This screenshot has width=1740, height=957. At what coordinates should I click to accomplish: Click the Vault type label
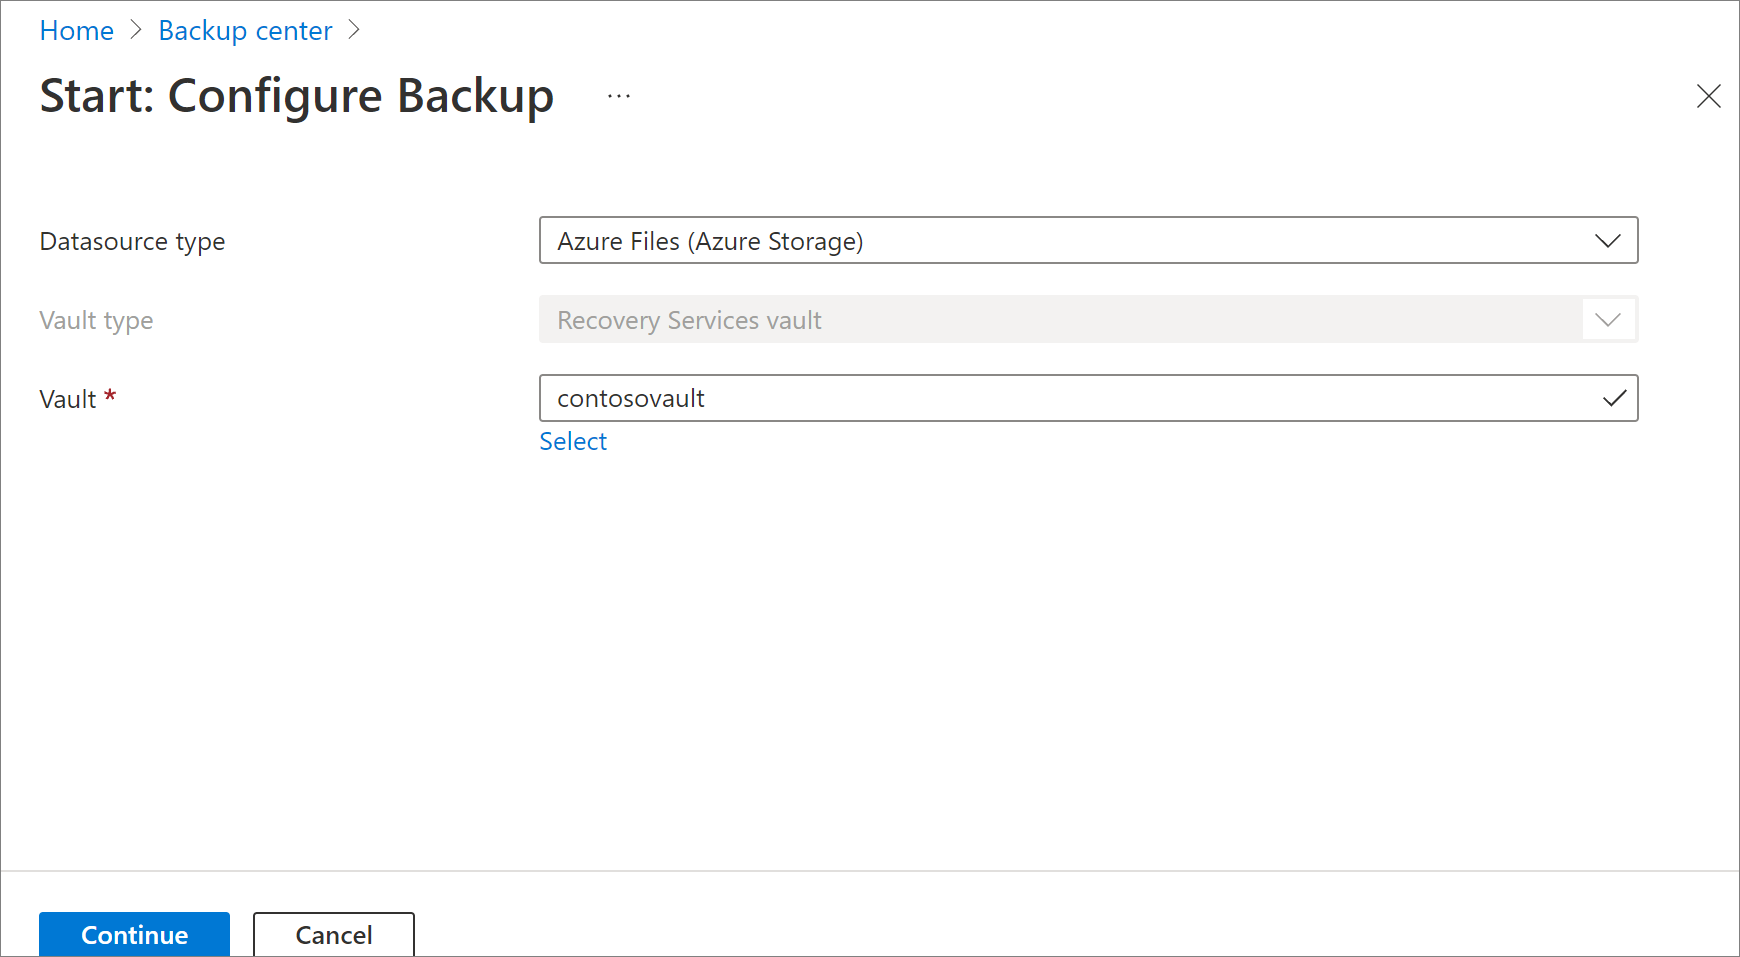coord(96,321)
